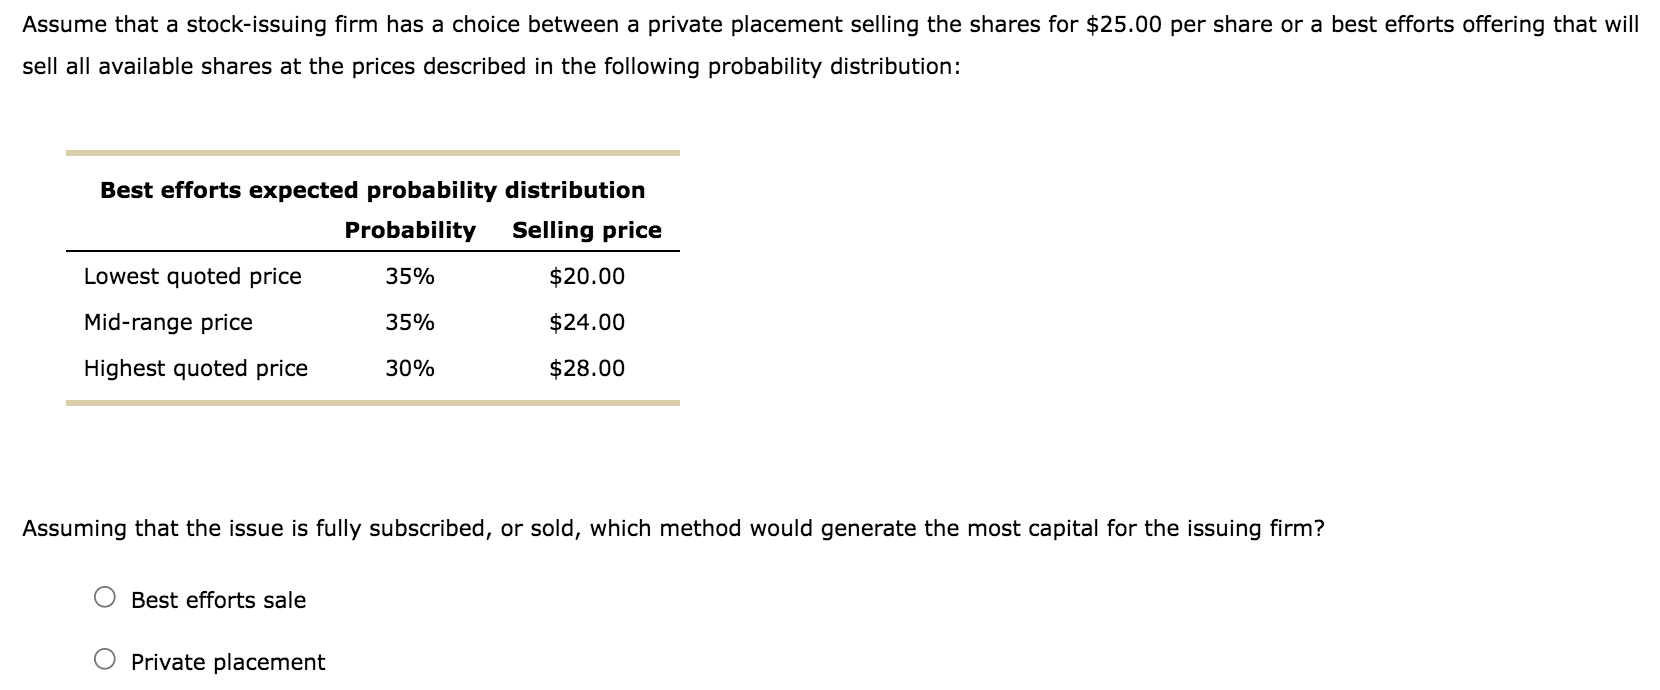Click the Probability column header
The width and height of the screenshot is (1660, 690).
[410, 230]
